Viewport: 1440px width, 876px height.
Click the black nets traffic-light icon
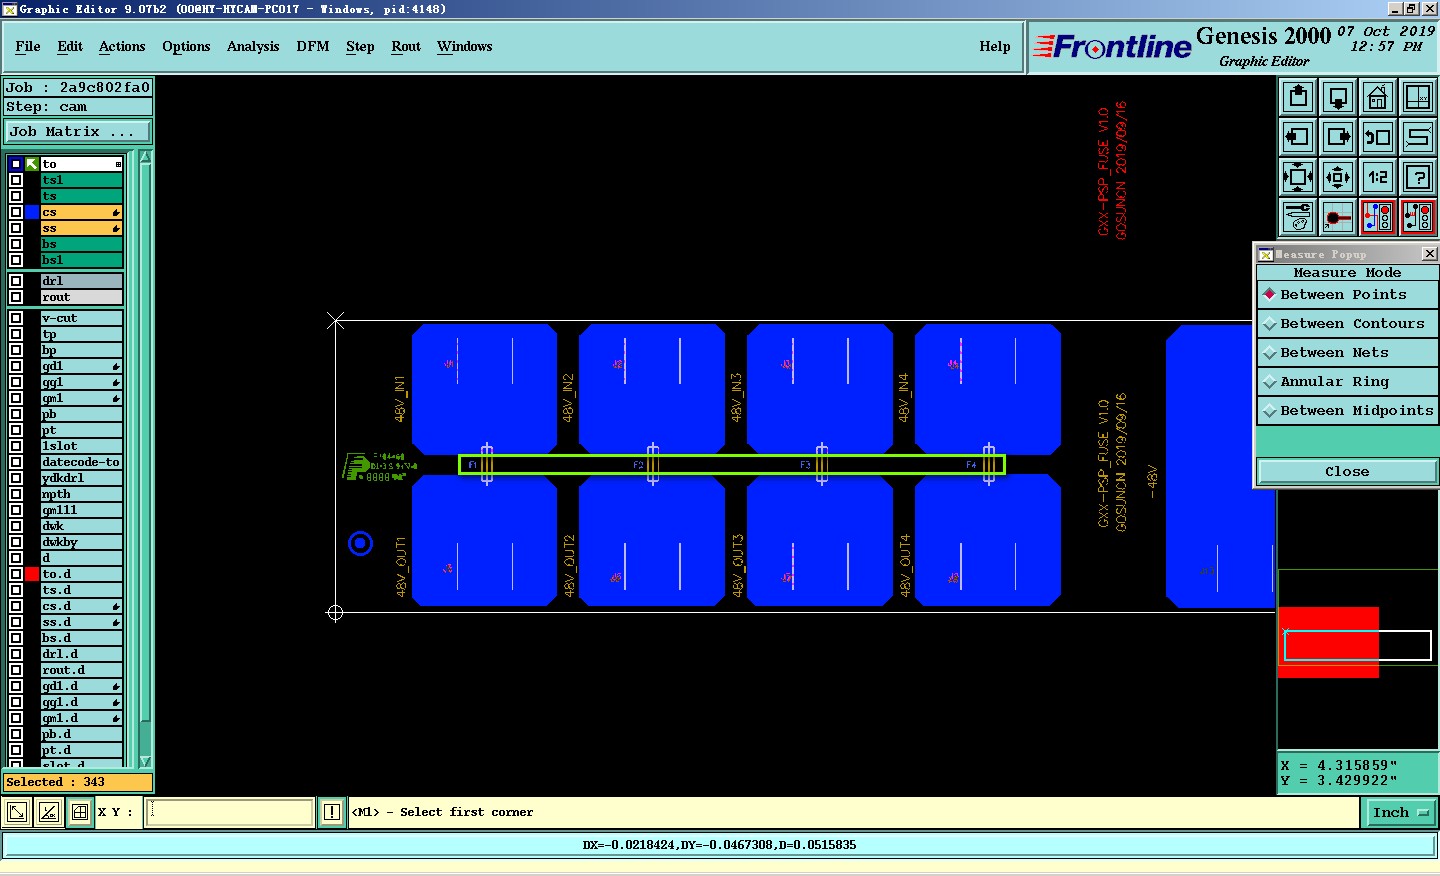pos(1418,216)
